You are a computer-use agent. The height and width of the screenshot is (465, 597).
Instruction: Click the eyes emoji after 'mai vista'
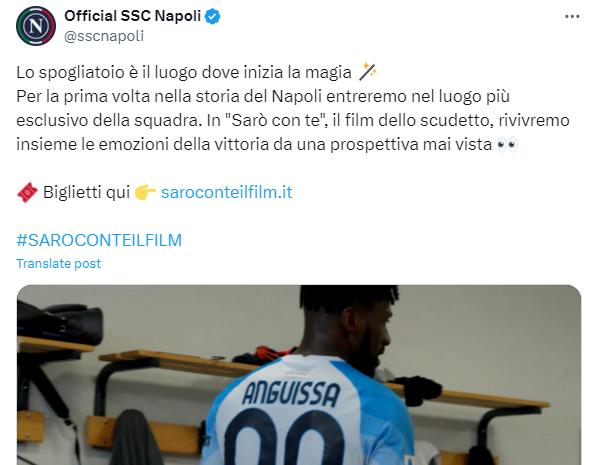(507, 144)
